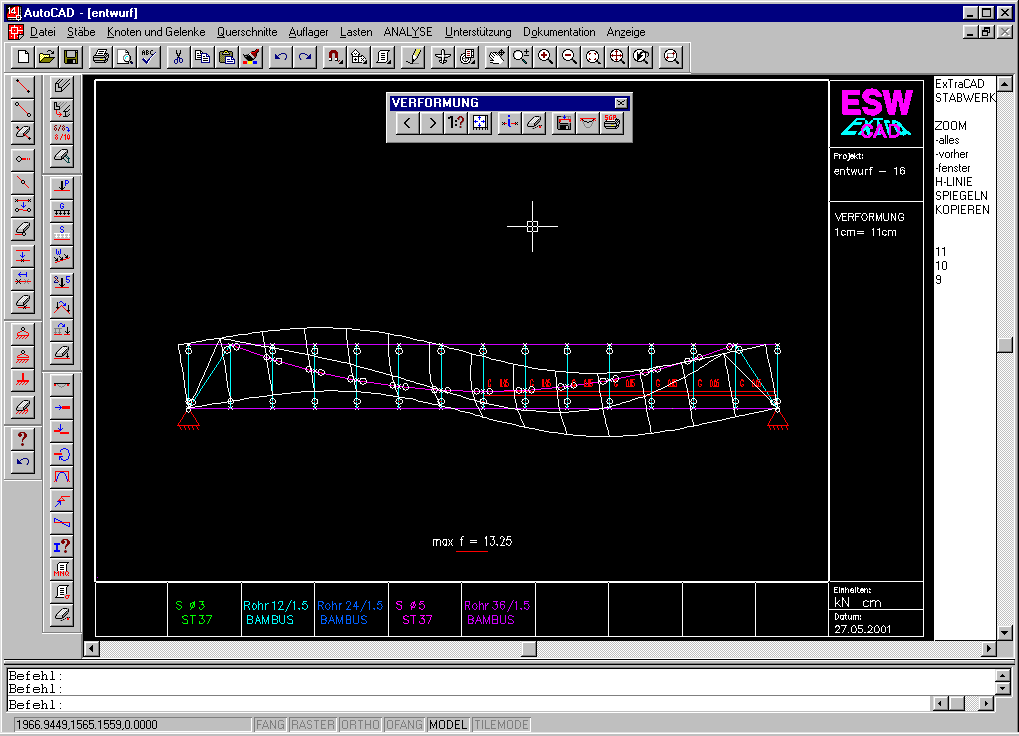This screenshot has height=736, width=1019.
Task: Choose -alles in the ZOOM screen menu
Action: pos(948,140)
